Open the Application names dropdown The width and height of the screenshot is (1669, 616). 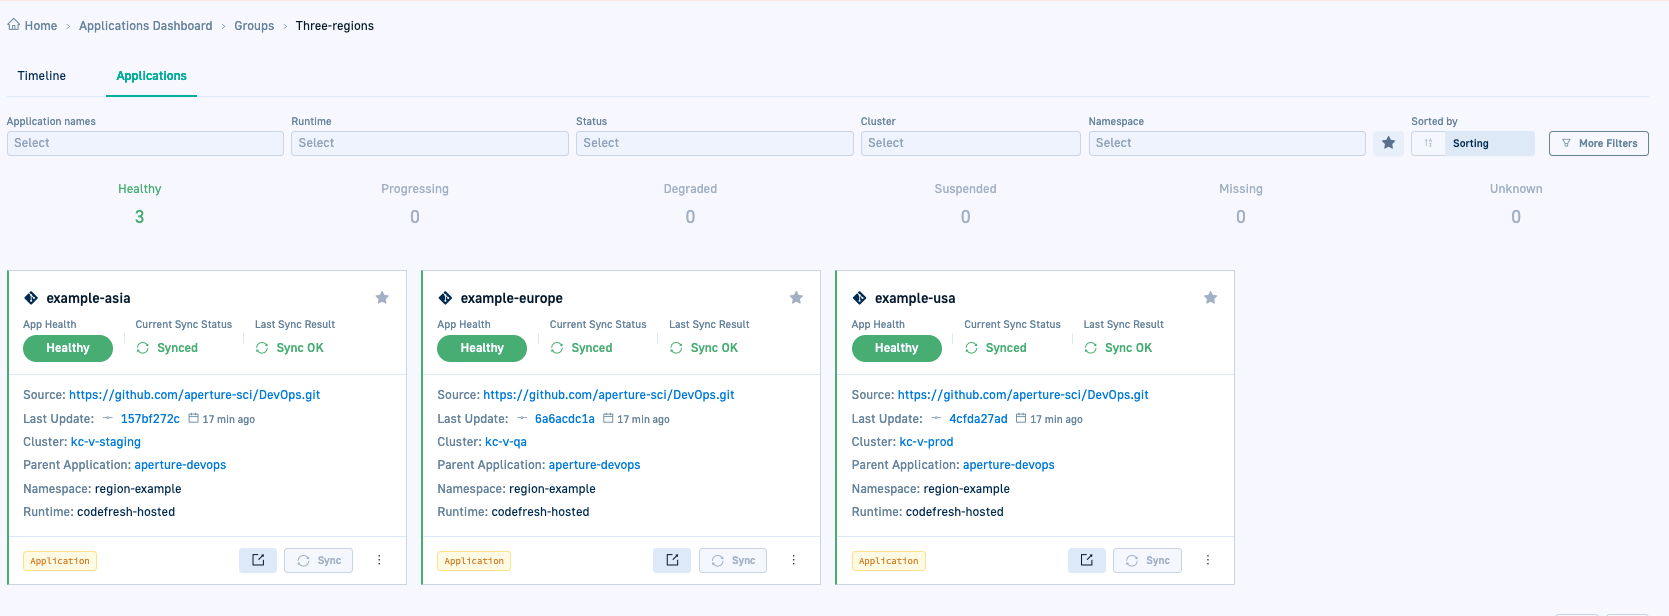pos(145,143)
